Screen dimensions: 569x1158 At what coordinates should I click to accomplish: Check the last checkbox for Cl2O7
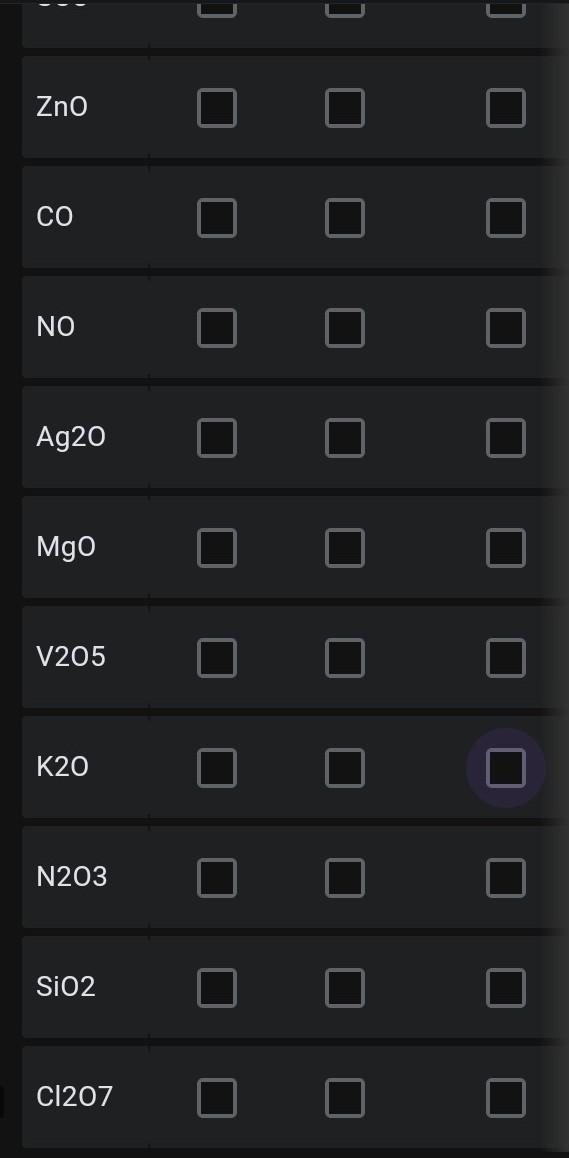coord(506,1098)
